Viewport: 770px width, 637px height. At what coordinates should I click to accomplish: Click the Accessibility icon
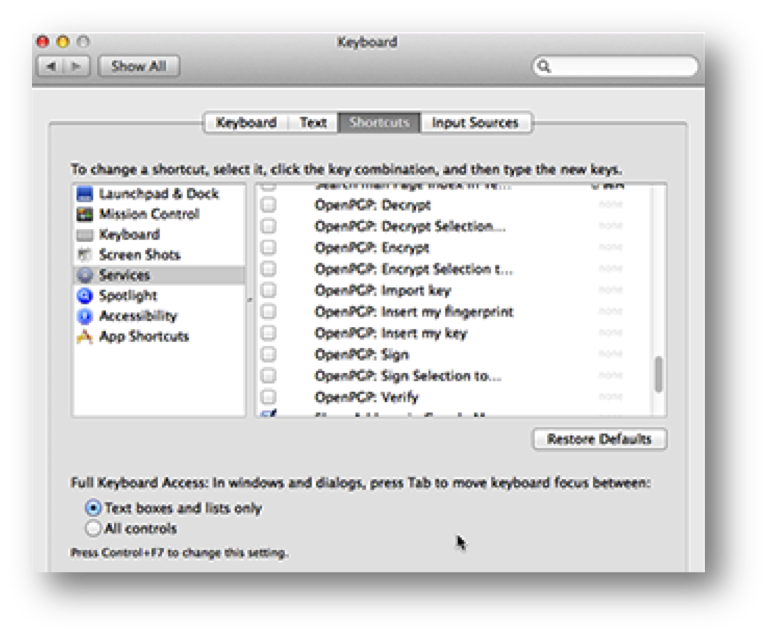84,316
